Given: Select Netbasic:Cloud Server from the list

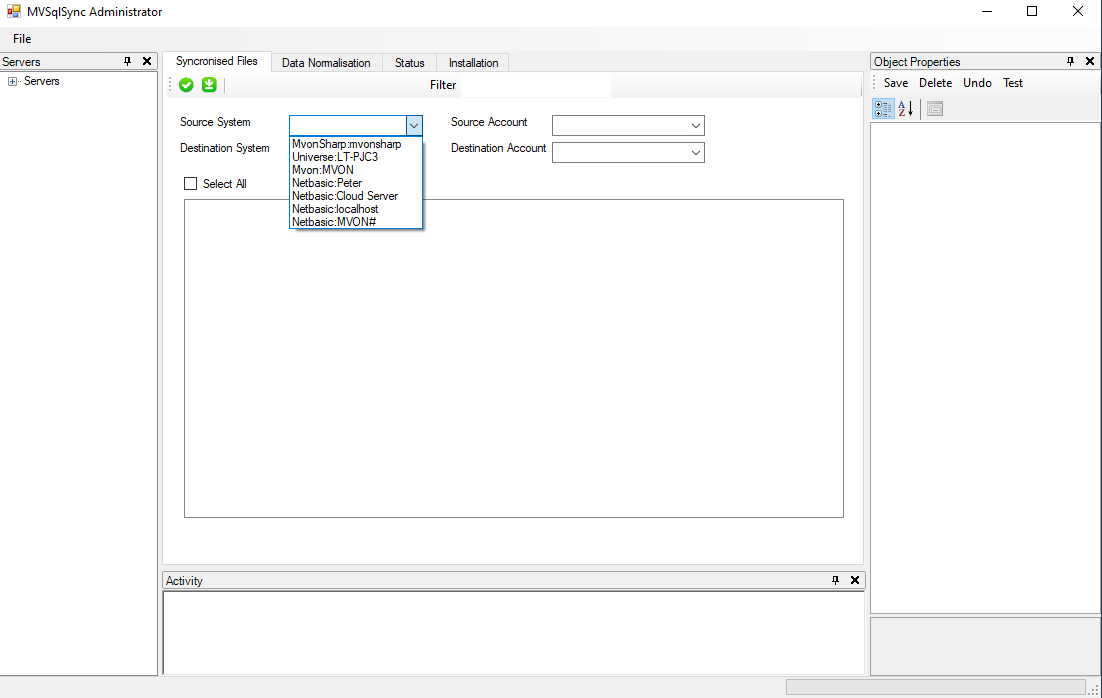Looking at the screenshot, I should (356, 196).
